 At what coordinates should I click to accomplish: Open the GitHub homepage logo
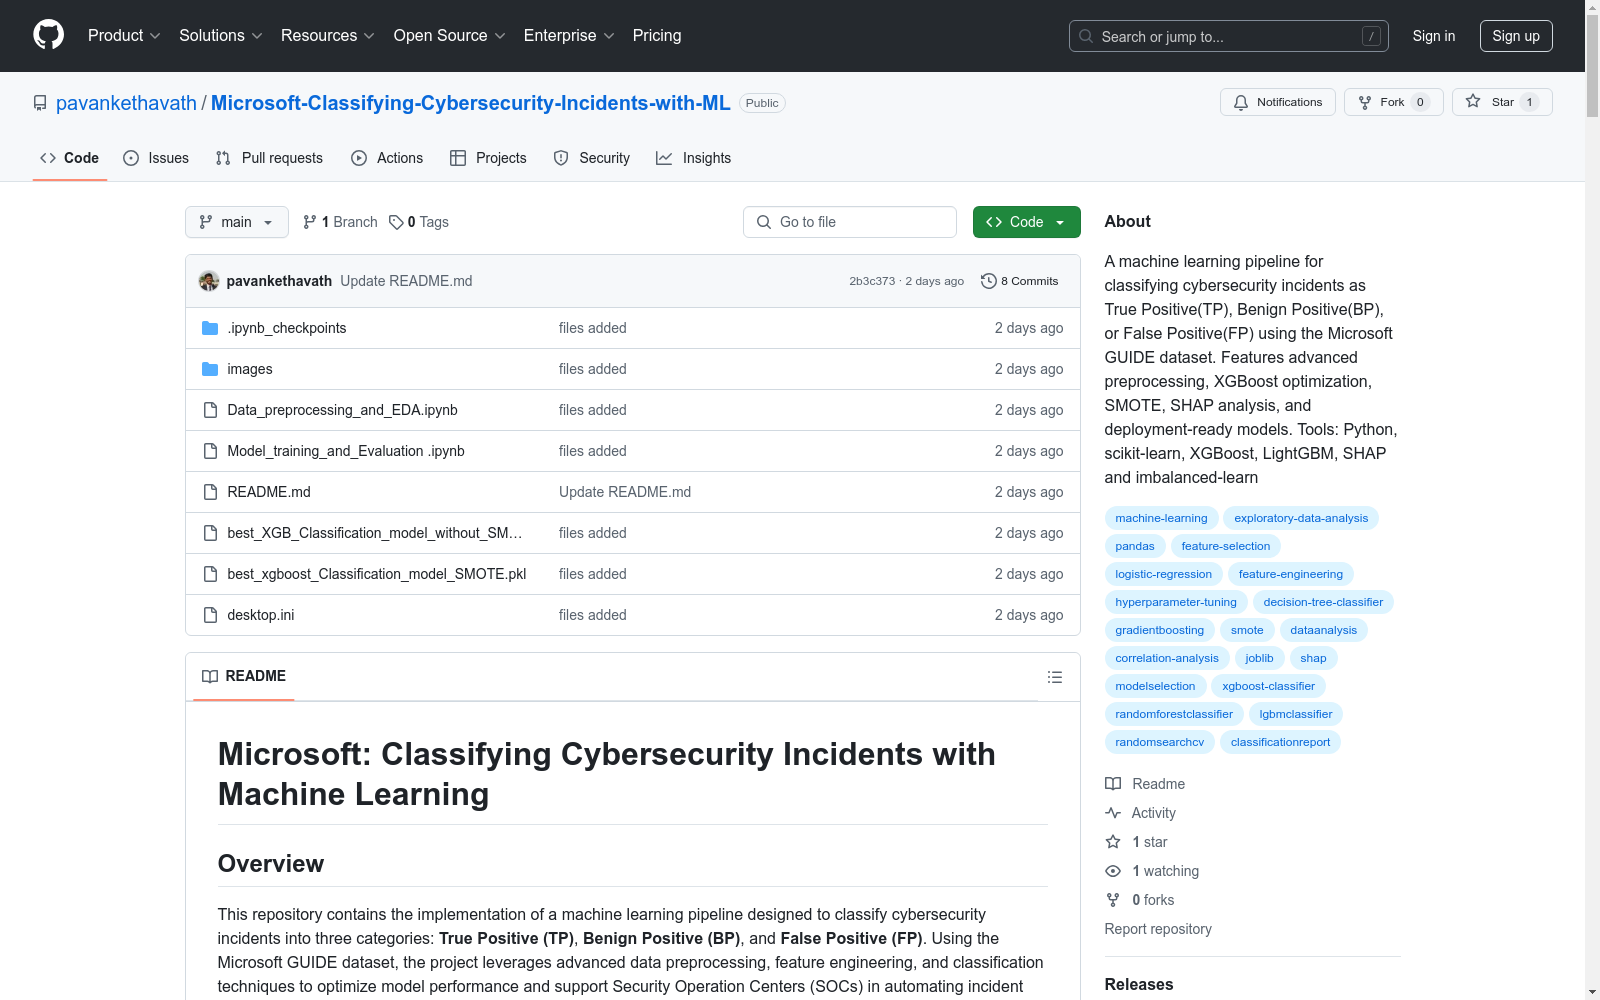[x=48, y=35]
